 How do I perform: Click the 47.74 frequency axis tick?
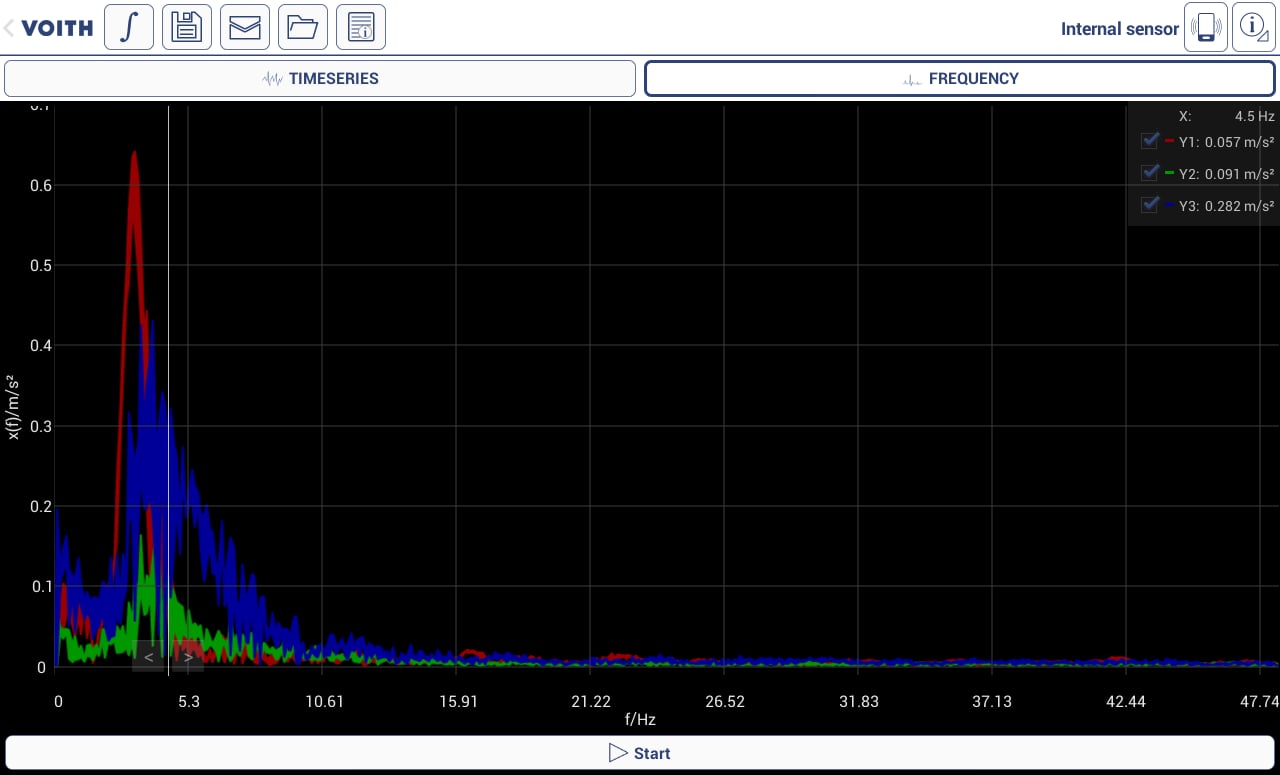(1259, 701)
